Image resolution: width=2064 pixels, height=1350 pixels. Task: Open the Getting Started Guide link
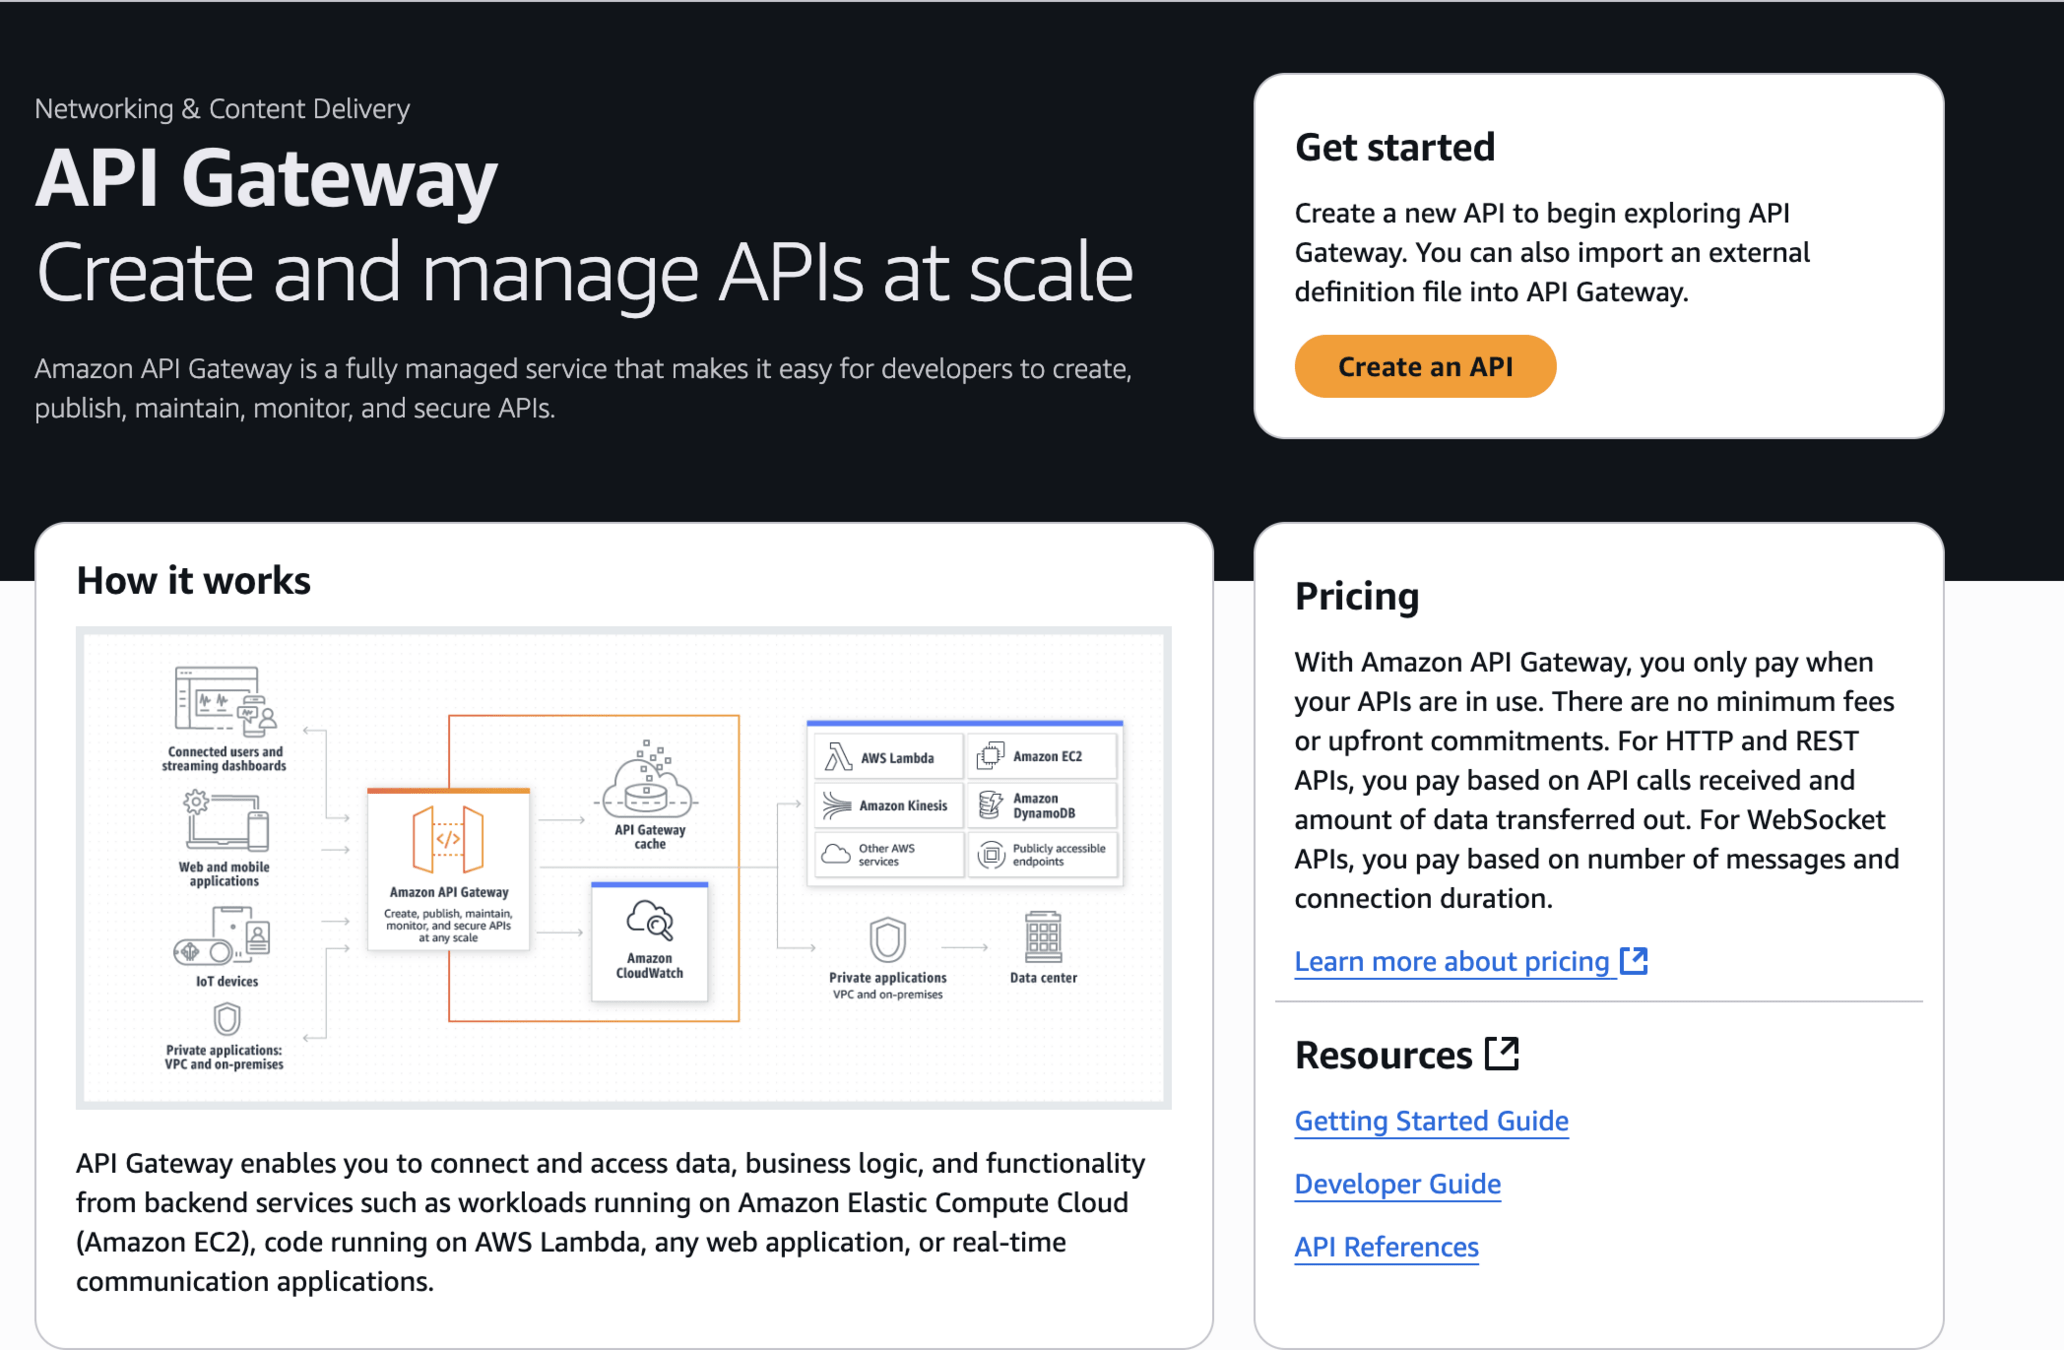tap(1431, 1121)
